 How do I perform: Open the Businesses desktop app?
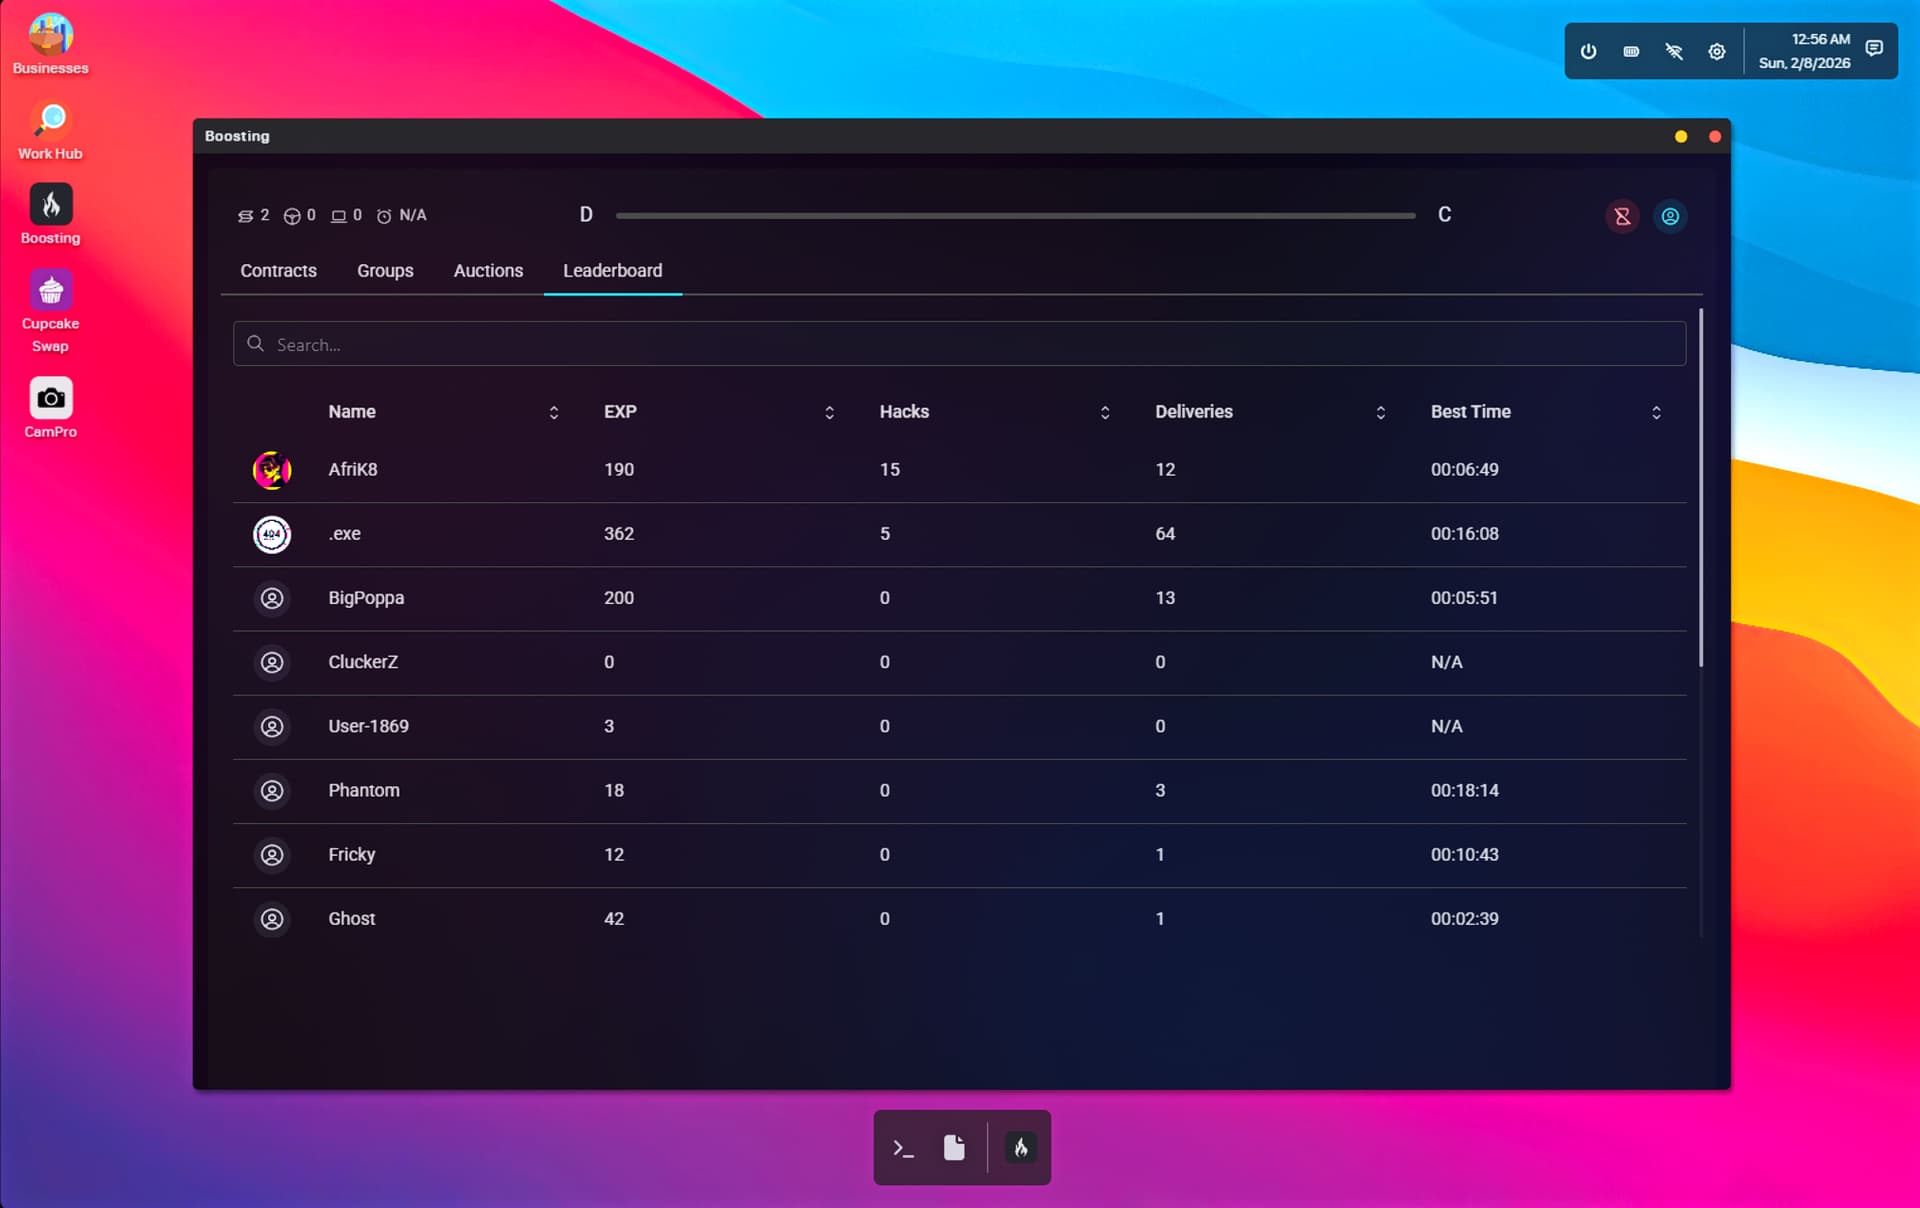tap(50, 36)
